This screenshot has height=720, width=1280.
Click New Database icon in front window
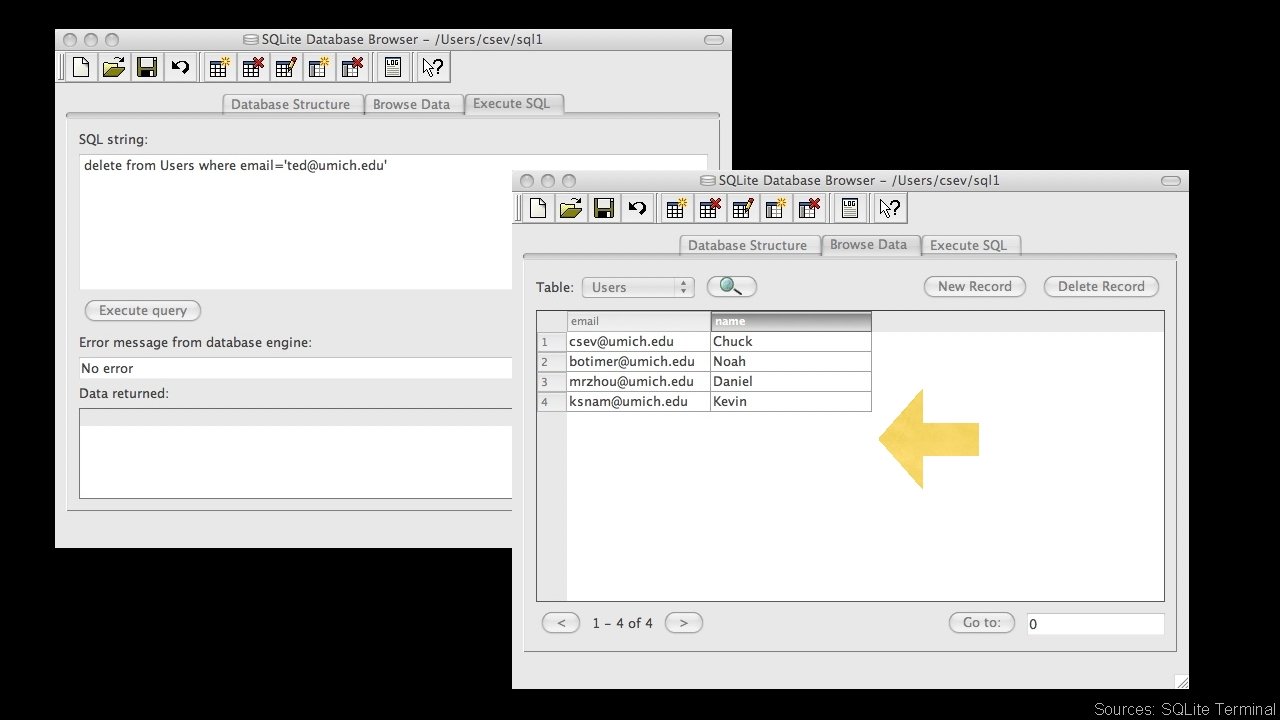point(538,208)
